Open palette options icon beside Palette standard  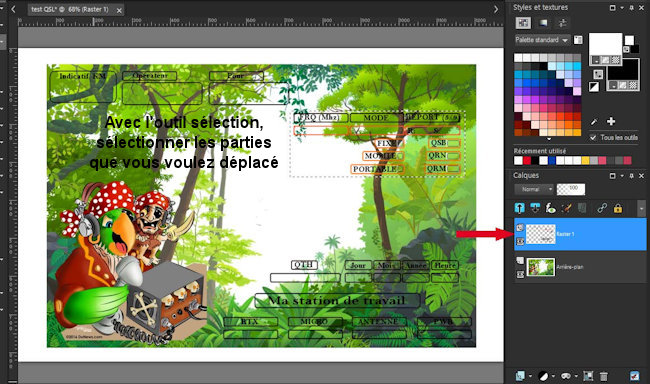click(578, 40)
